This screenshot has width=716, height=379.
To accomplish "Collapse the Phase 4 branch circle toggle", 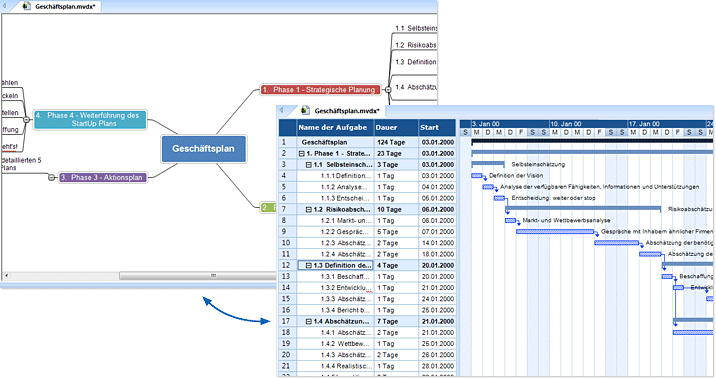I will pyautogui.click(x=26, y=120).
